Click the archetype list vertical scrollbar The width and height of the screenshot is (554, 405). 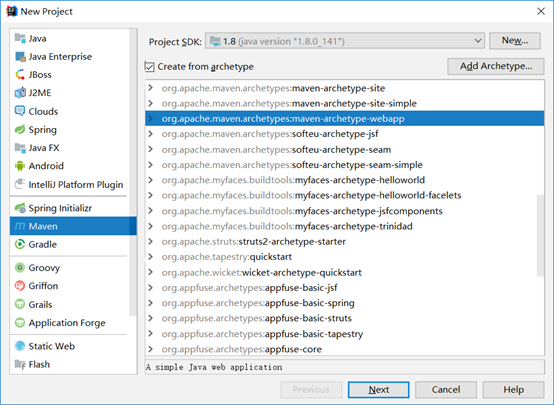coord(540,235)
